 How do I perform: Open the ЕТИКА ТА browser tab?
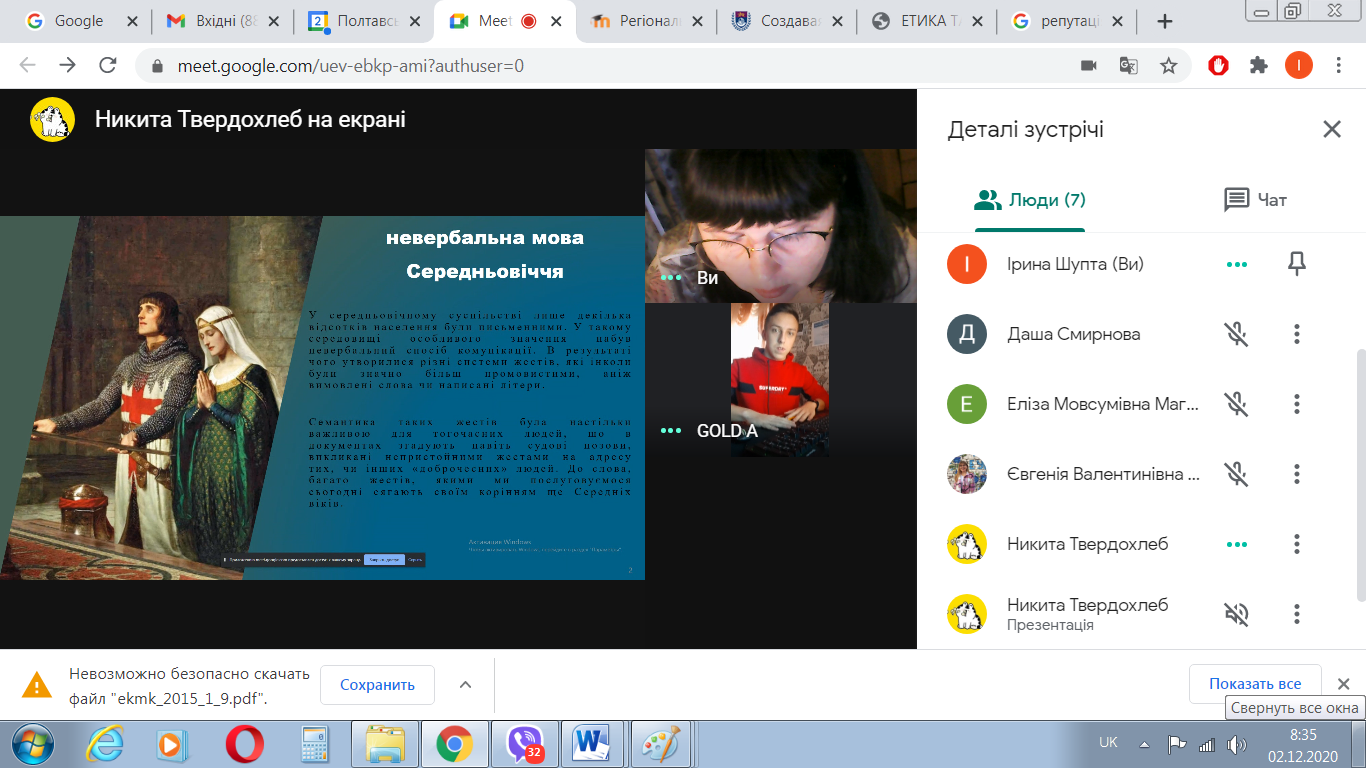pos(926,21)
